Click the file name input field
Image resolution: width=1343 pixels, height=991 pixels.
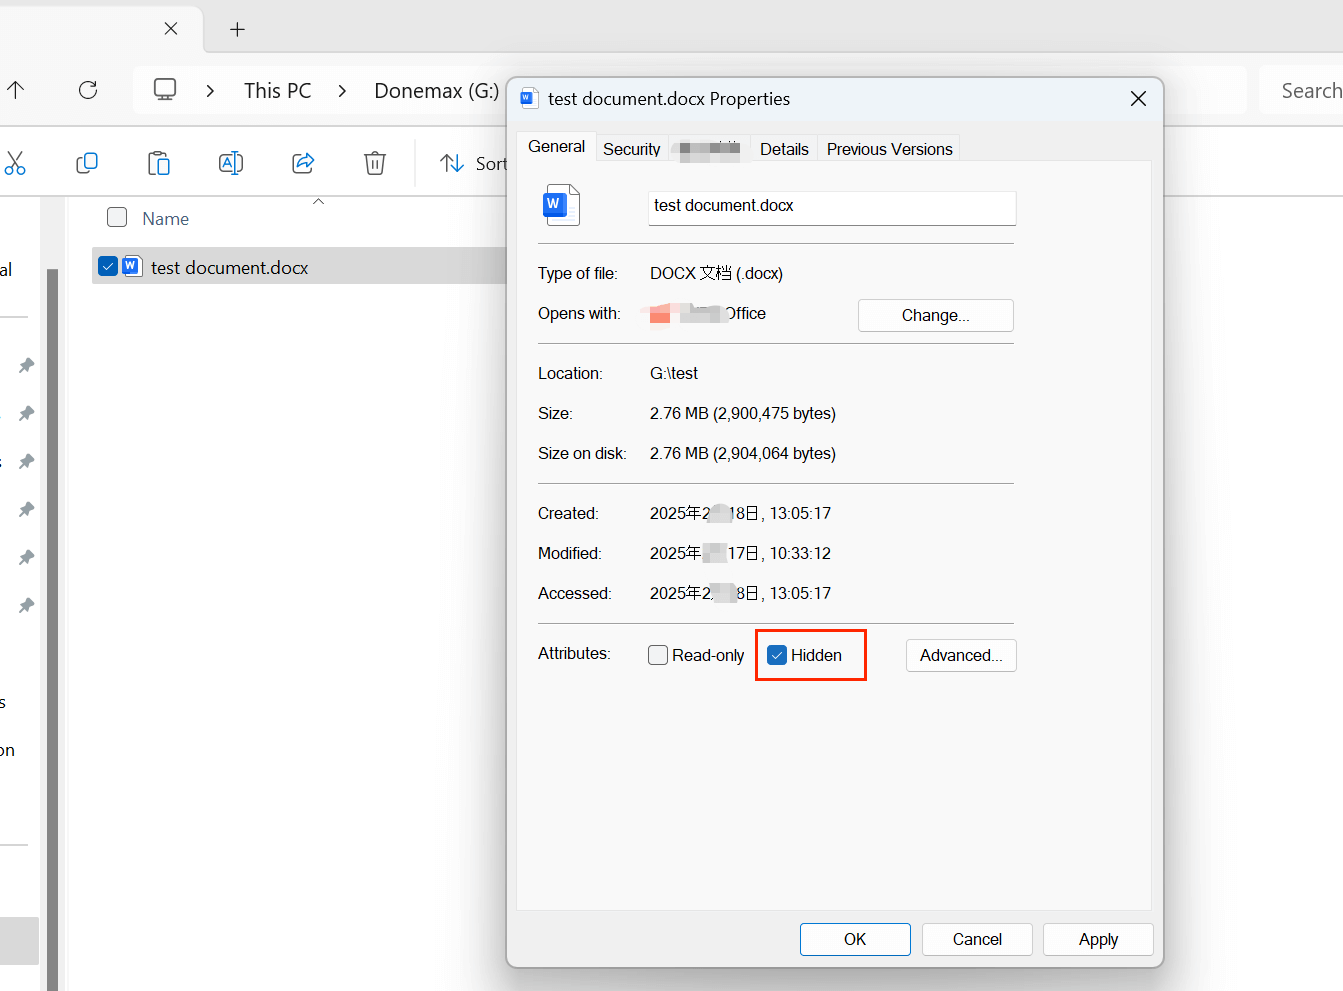point(831,207)
